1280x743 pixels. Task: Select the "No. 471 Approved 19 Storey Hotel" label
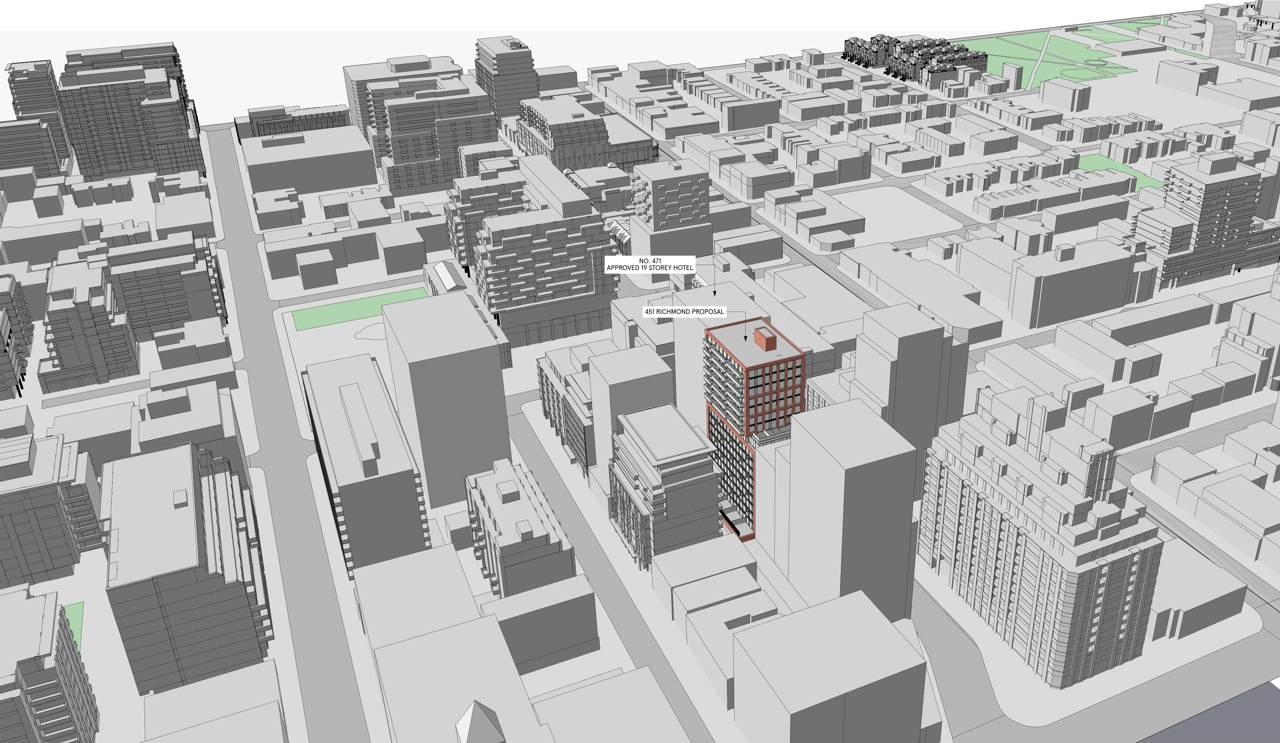coord(650,265)
